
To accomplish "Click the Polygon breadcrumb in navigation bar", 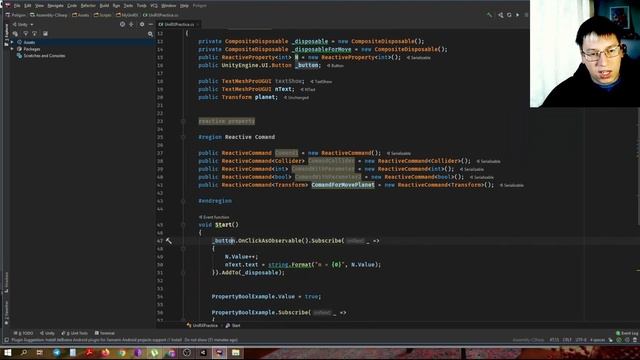I will pos(16,15).
